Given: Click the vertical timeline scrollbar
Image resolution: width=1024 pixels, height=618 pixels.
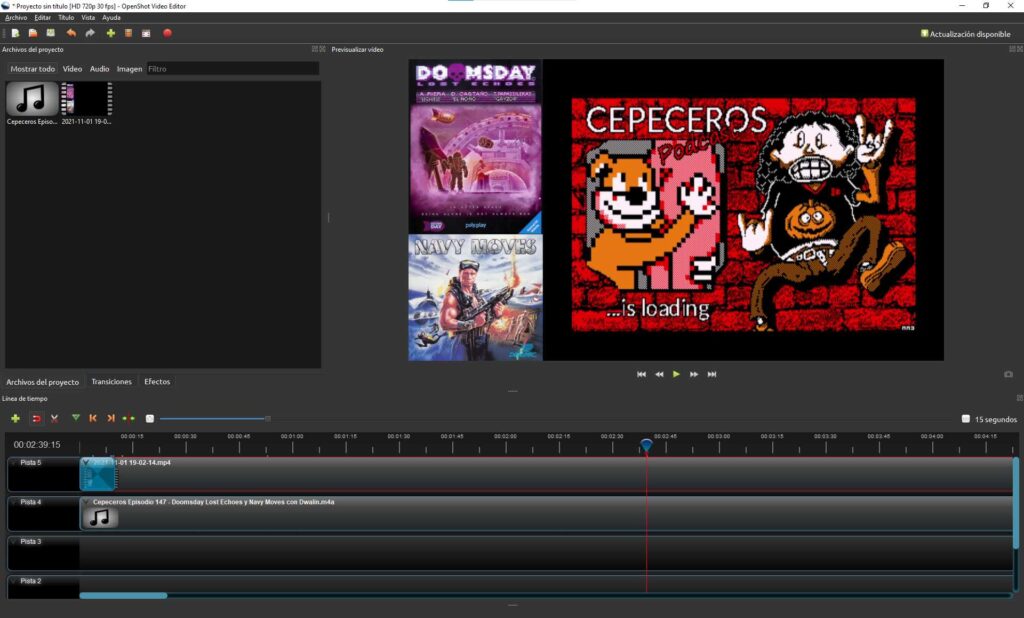Looking at the screenshot, I should point(1016,503).
